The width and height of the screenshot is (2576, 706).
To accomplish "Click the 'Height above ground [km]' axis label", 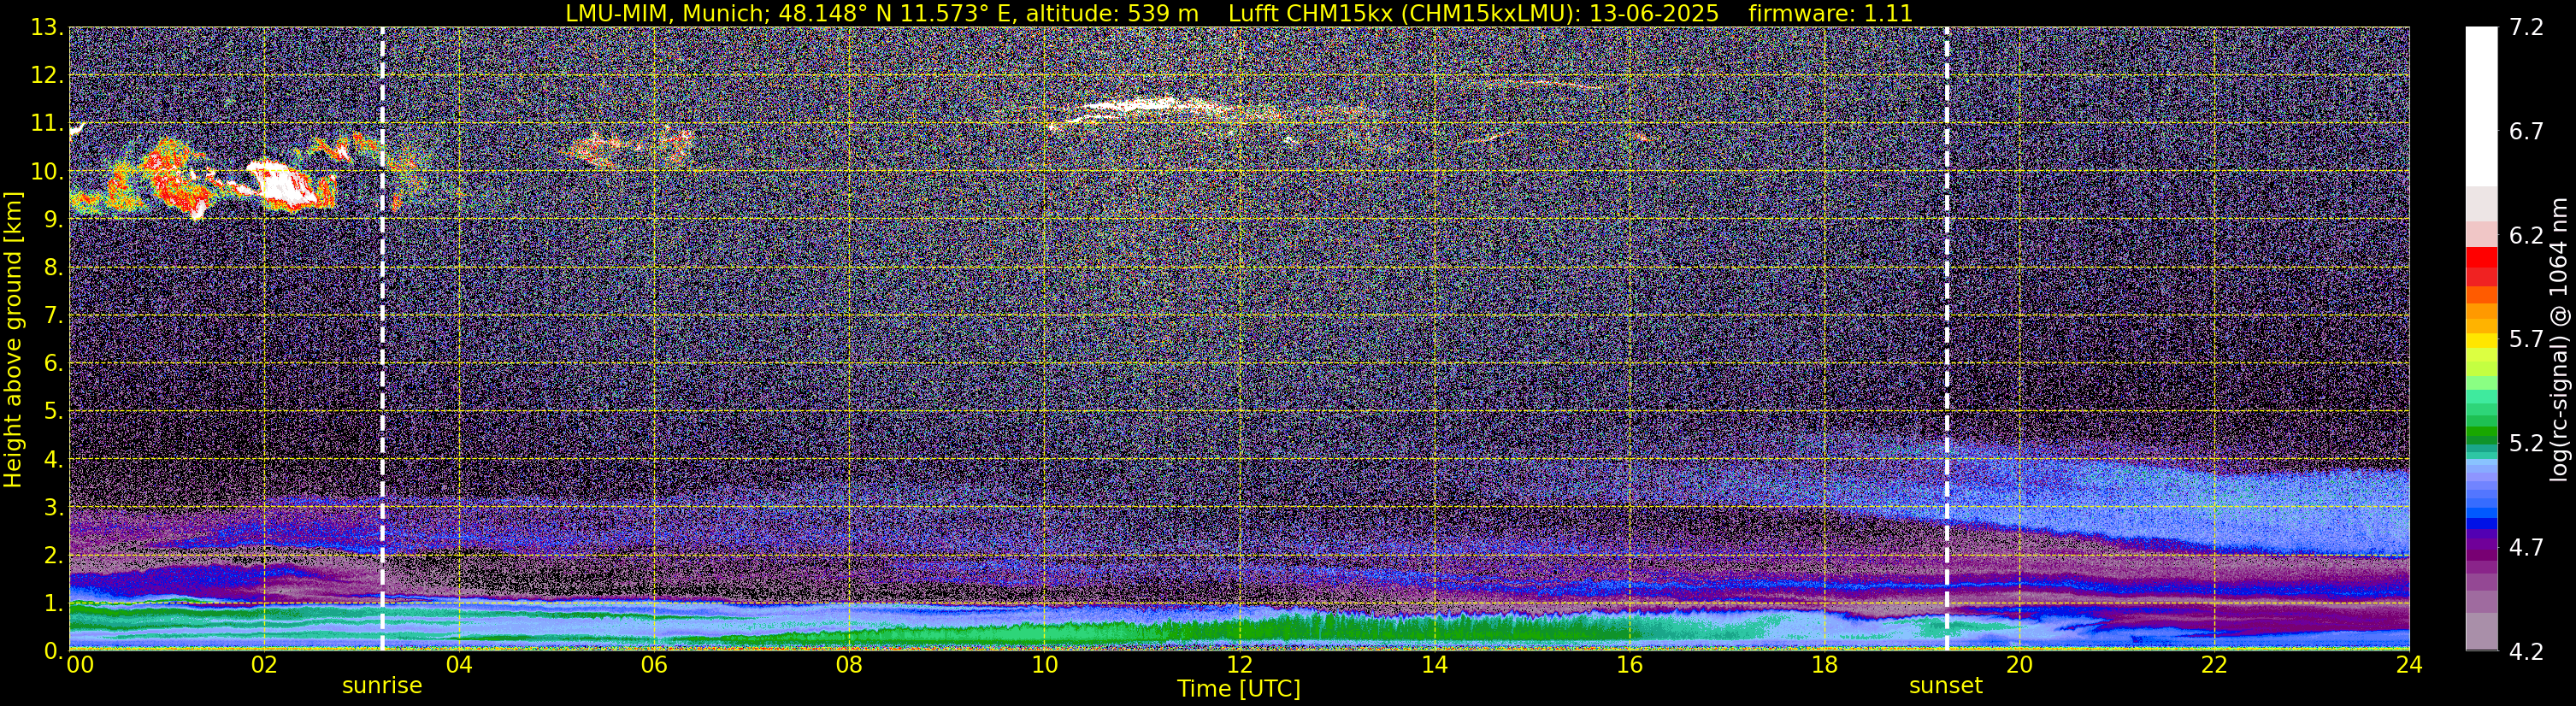I will 13,339.
